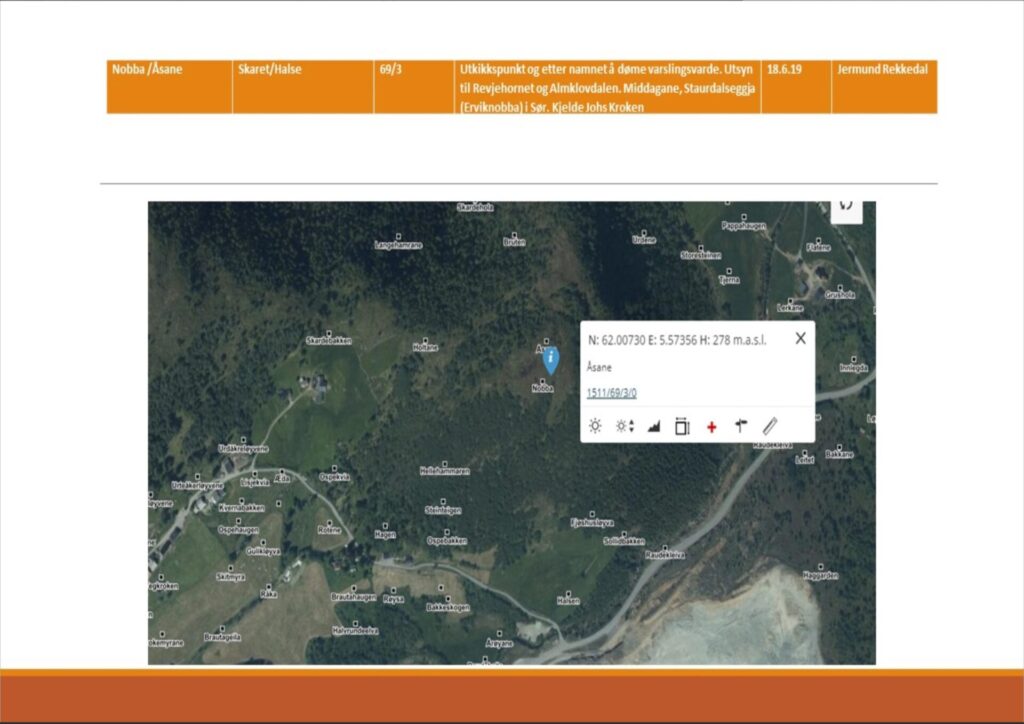Image resolution: width=1024 pixels, height=724 pixels.
Task: Select the ruler measure tool icon
Action: 769,426
